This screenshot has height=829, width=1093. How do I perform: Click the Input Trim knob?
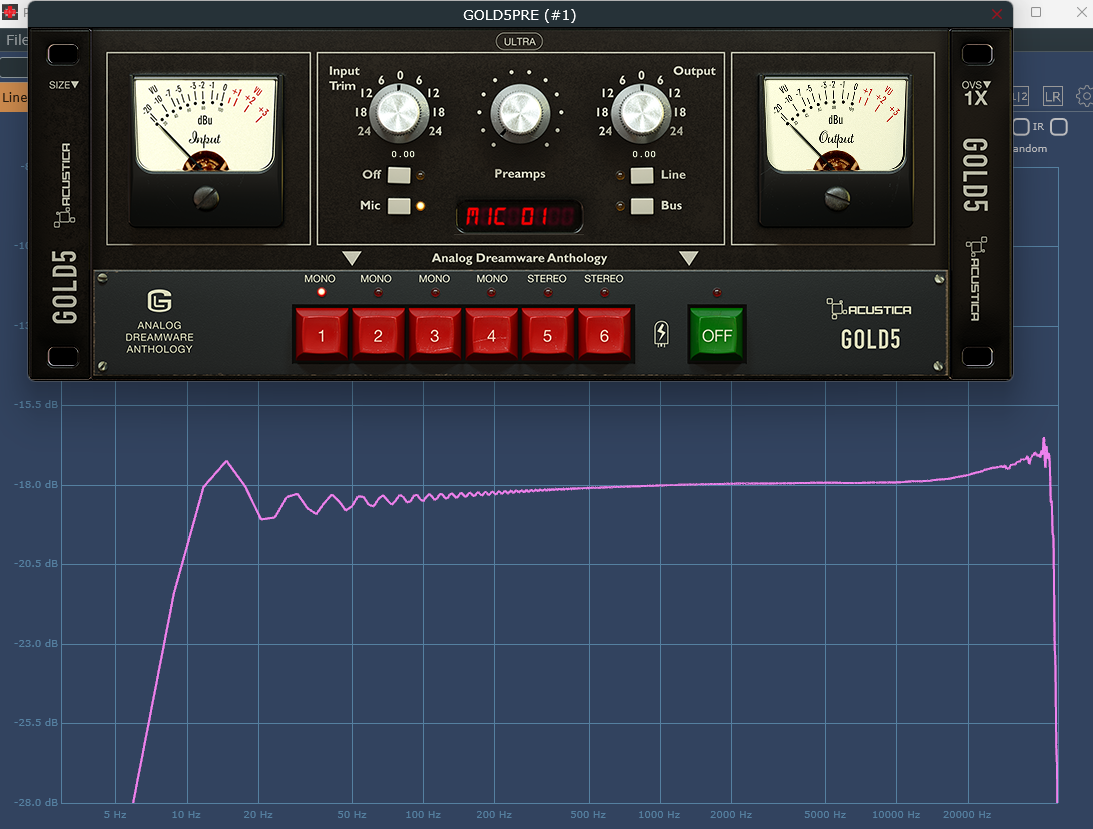pyautogui.click(x=399, y=114)
